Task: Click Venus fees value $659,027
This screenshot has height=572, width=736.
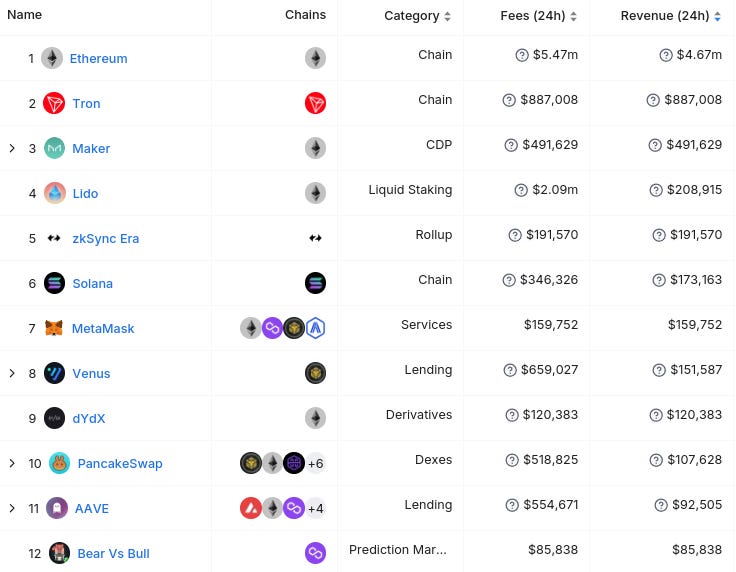Action: coord(550,370)
